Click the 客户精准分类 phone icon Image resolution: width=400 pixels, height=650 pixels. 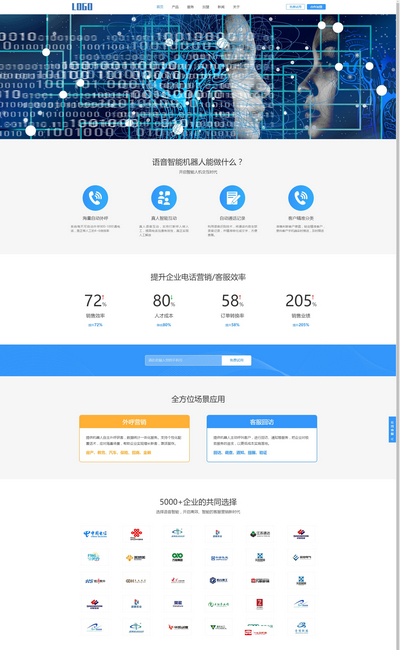[301, 198]
